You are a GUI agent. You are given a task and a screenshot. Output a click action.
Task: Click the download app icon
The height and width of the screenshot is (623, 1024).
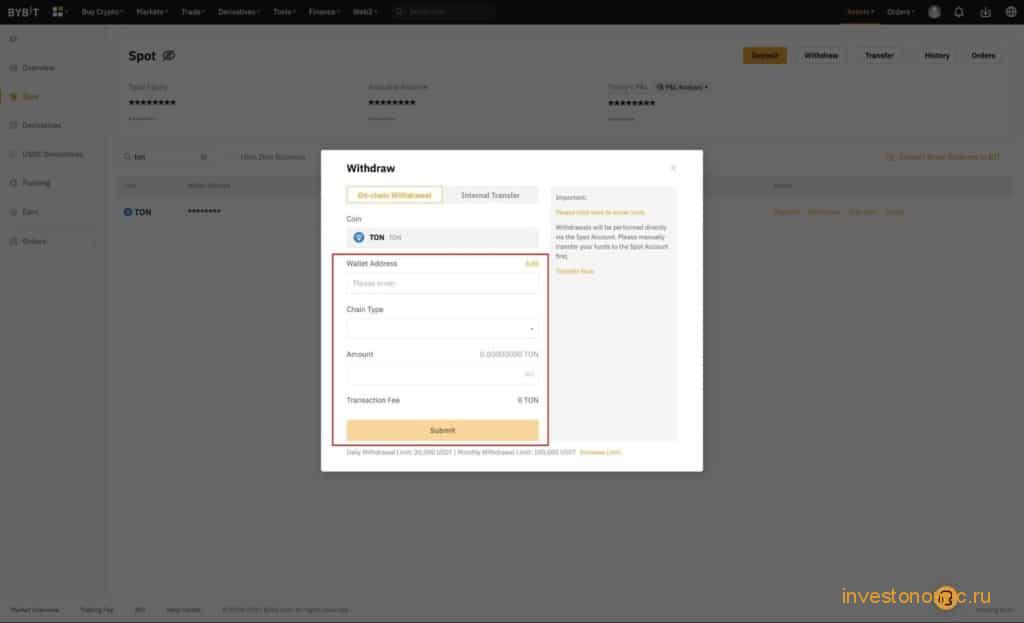coord(985,12)
